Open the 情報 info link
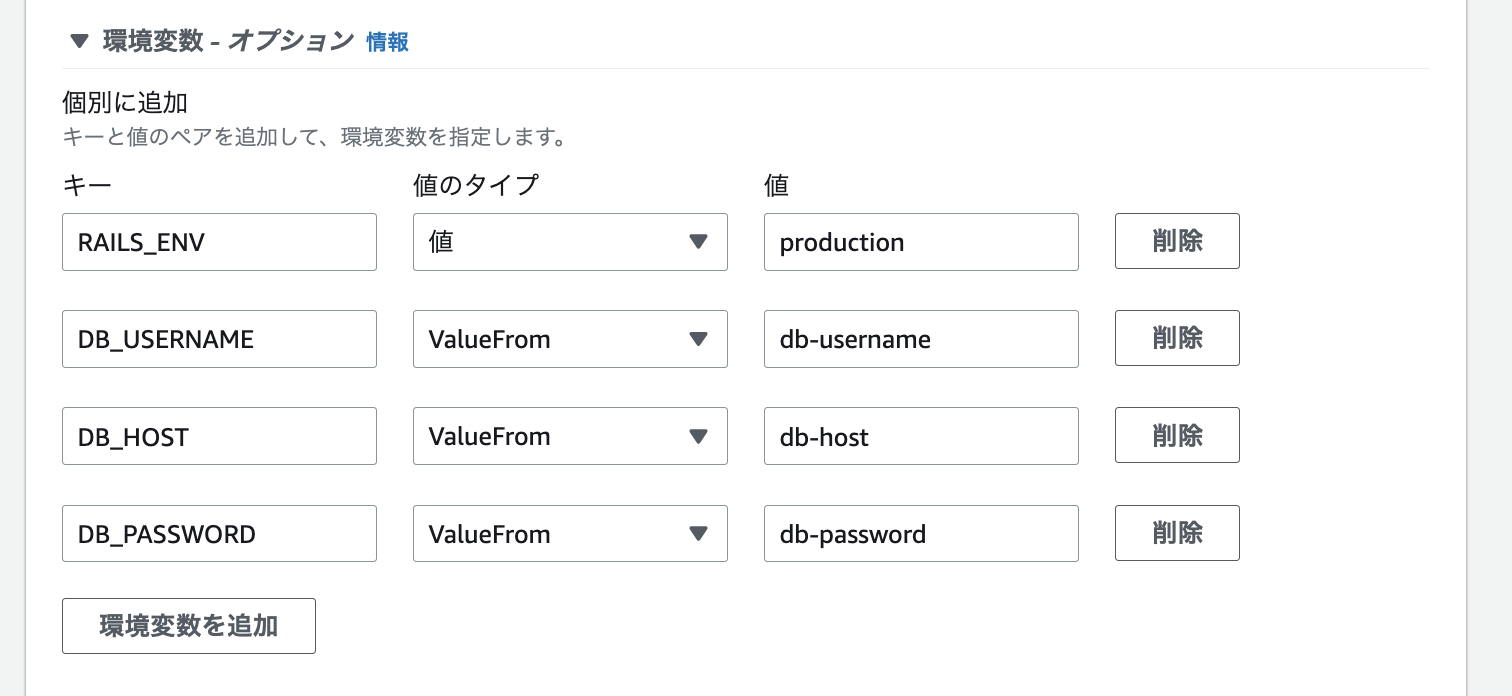Screen dimensions: 1512x696 pos(387,42)
